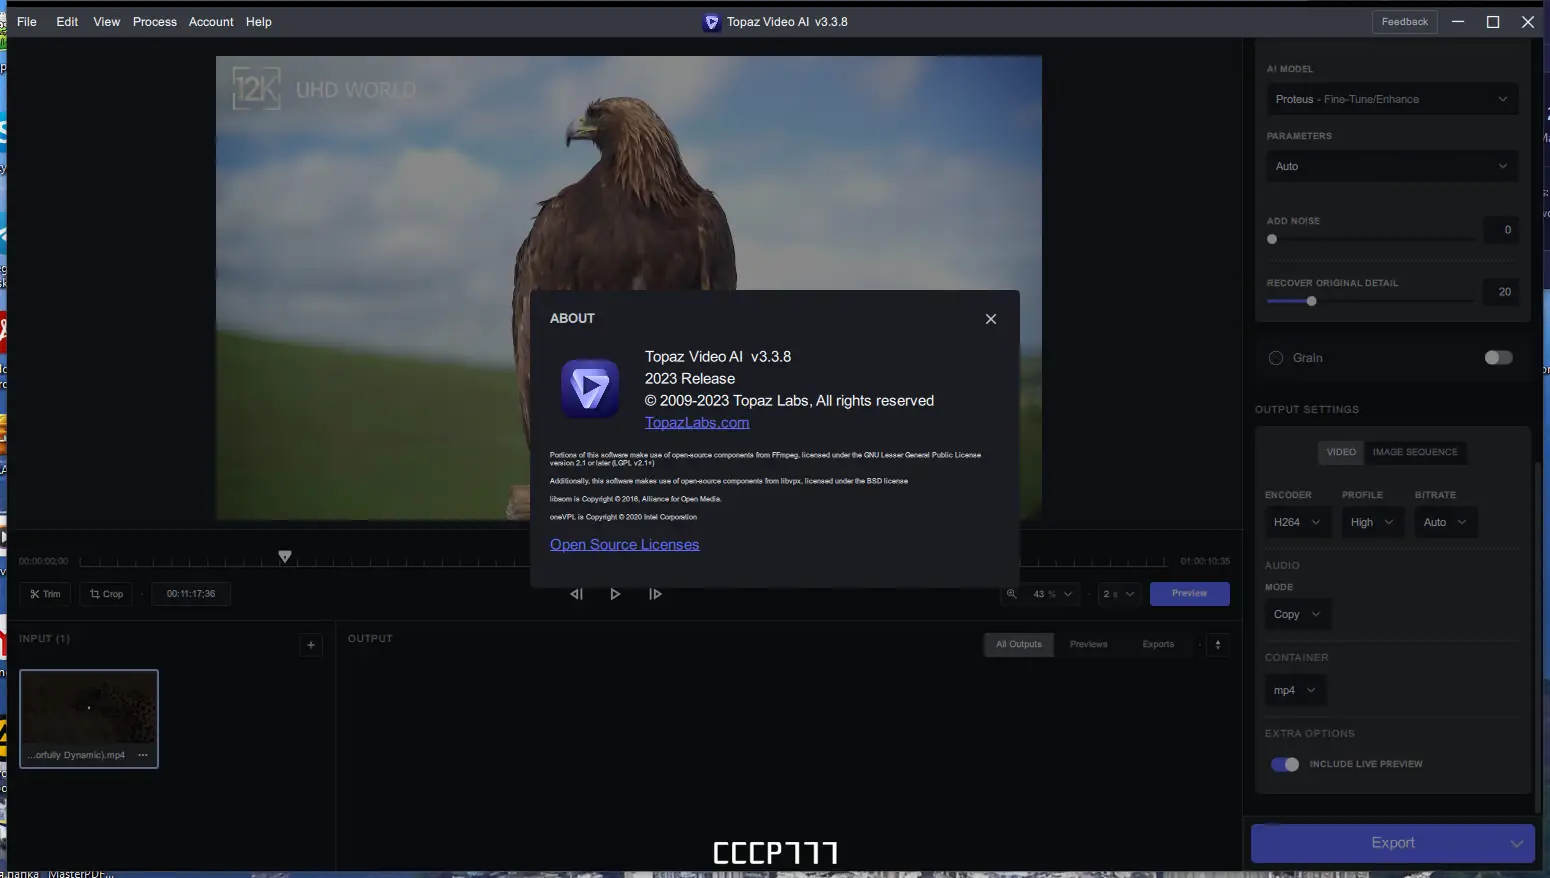Add a new input video with the plus icon
The width and height of the screenshot is (1550, 878).
310,645
